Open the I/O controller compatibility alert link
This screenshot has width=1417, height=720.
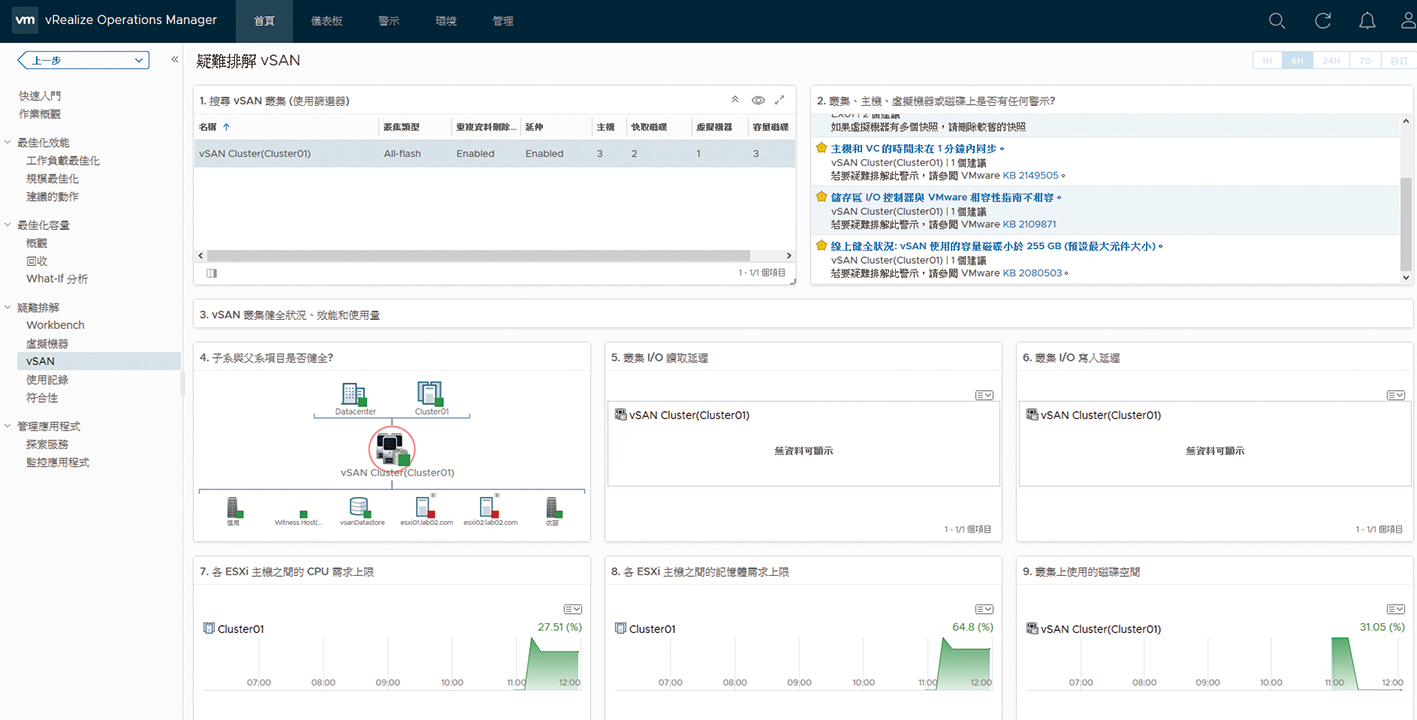coord(946,197)
